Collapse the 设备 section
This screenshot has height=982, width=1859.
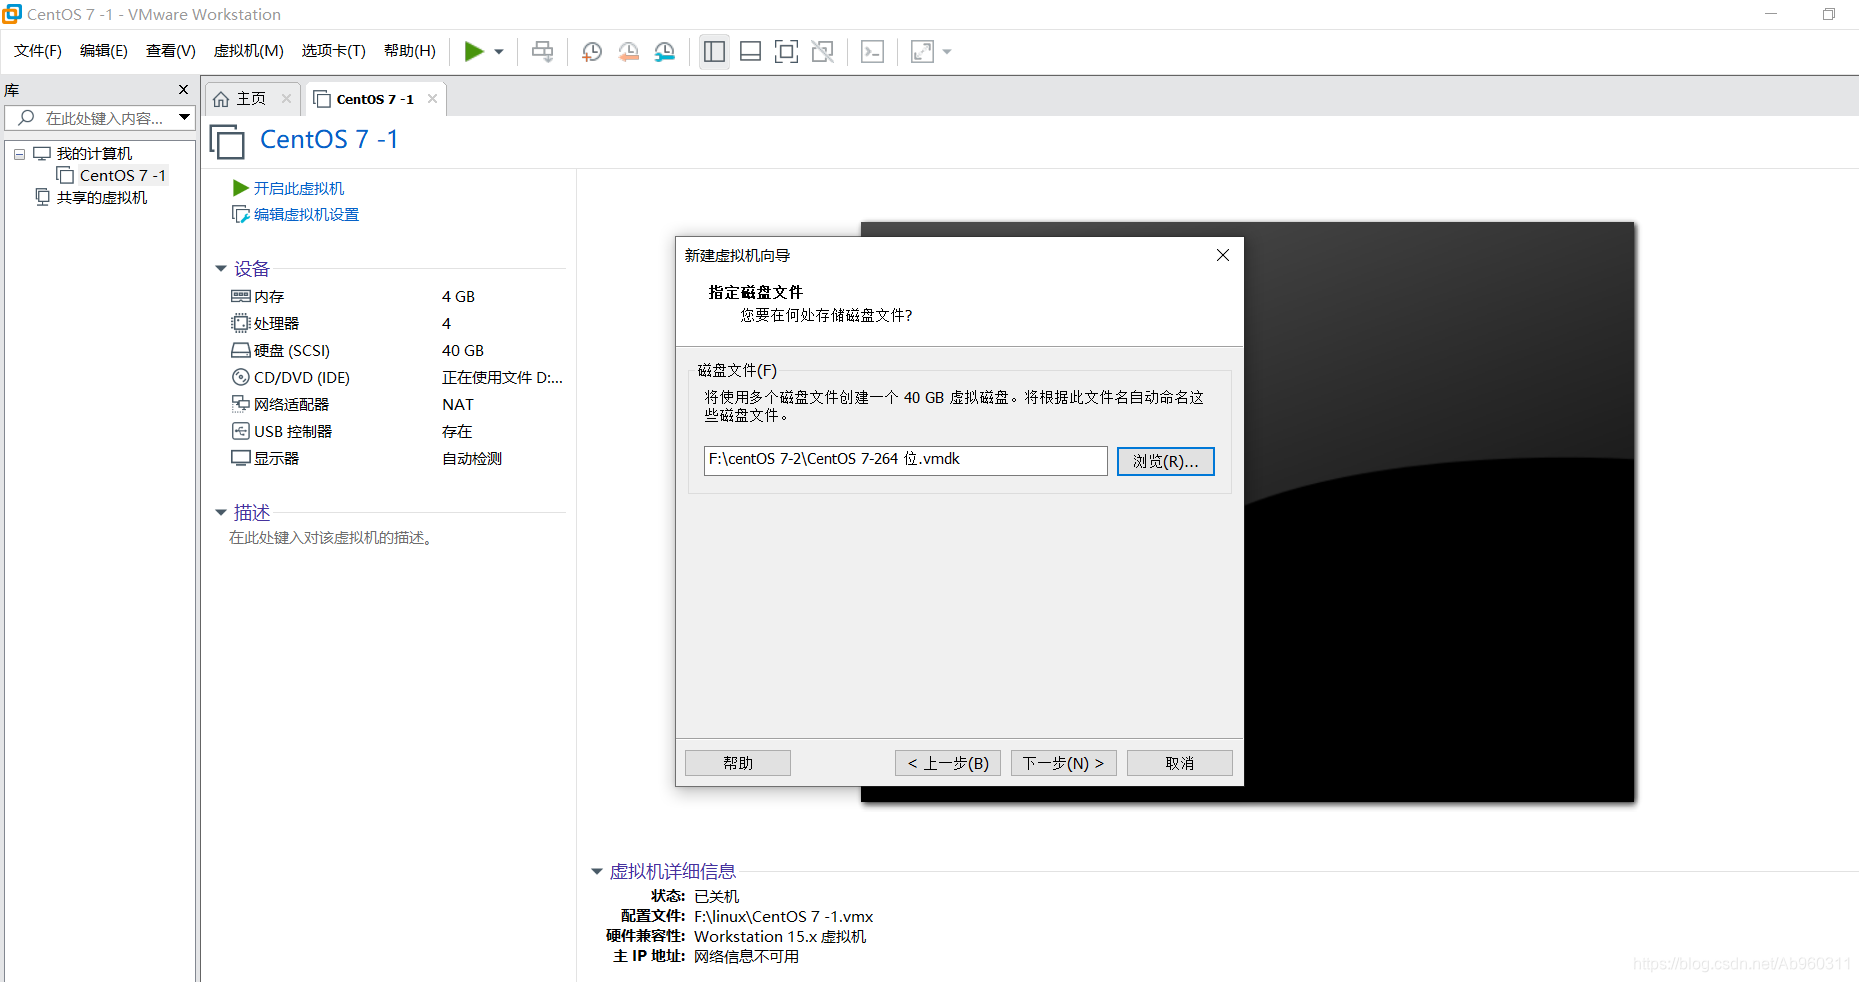pyautogui.click(x=221, y=268)
